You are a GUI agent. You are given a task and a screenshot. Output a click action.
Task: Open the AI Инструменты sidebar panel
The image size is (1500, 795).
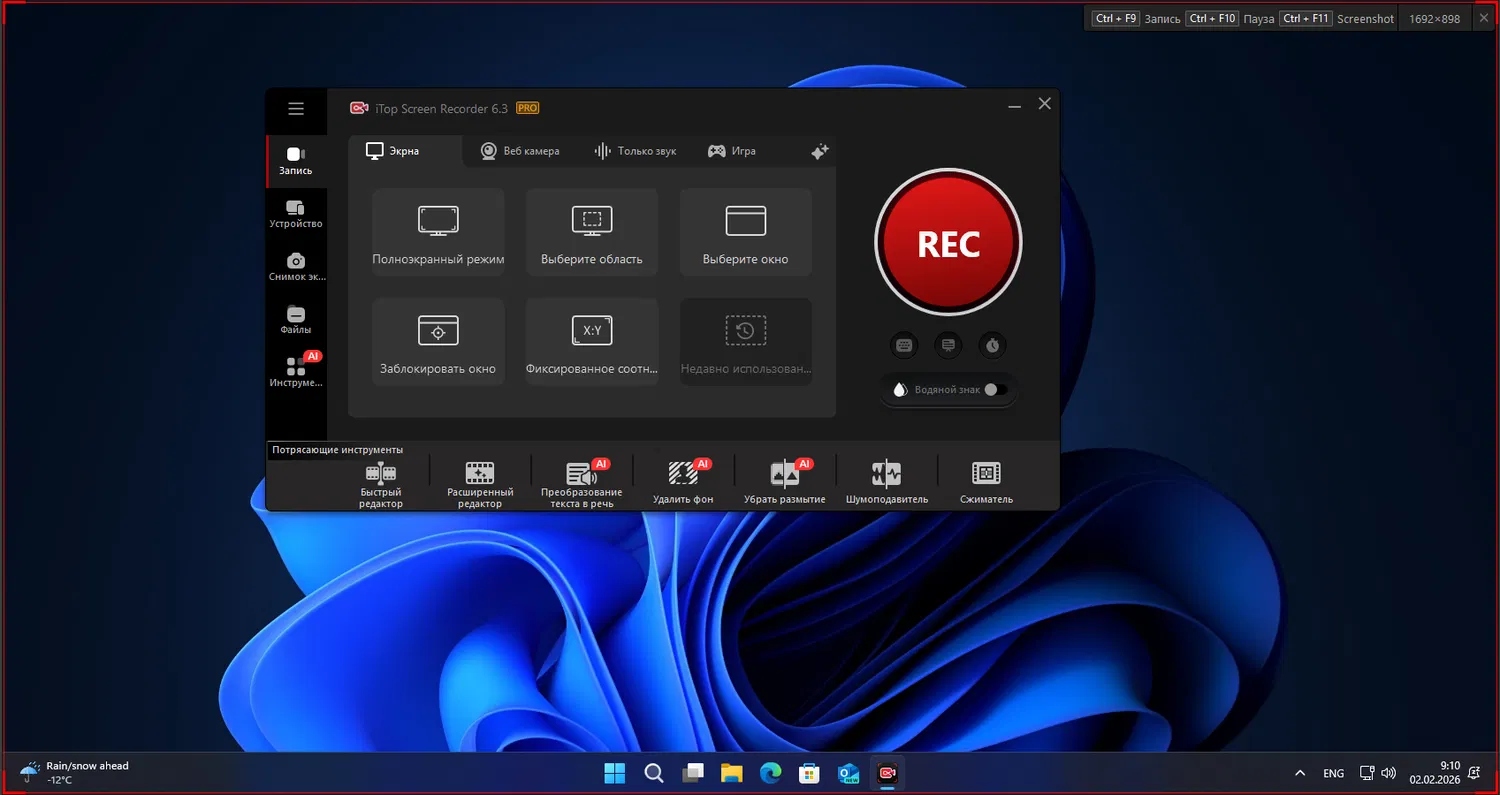[x=296, y=372]
